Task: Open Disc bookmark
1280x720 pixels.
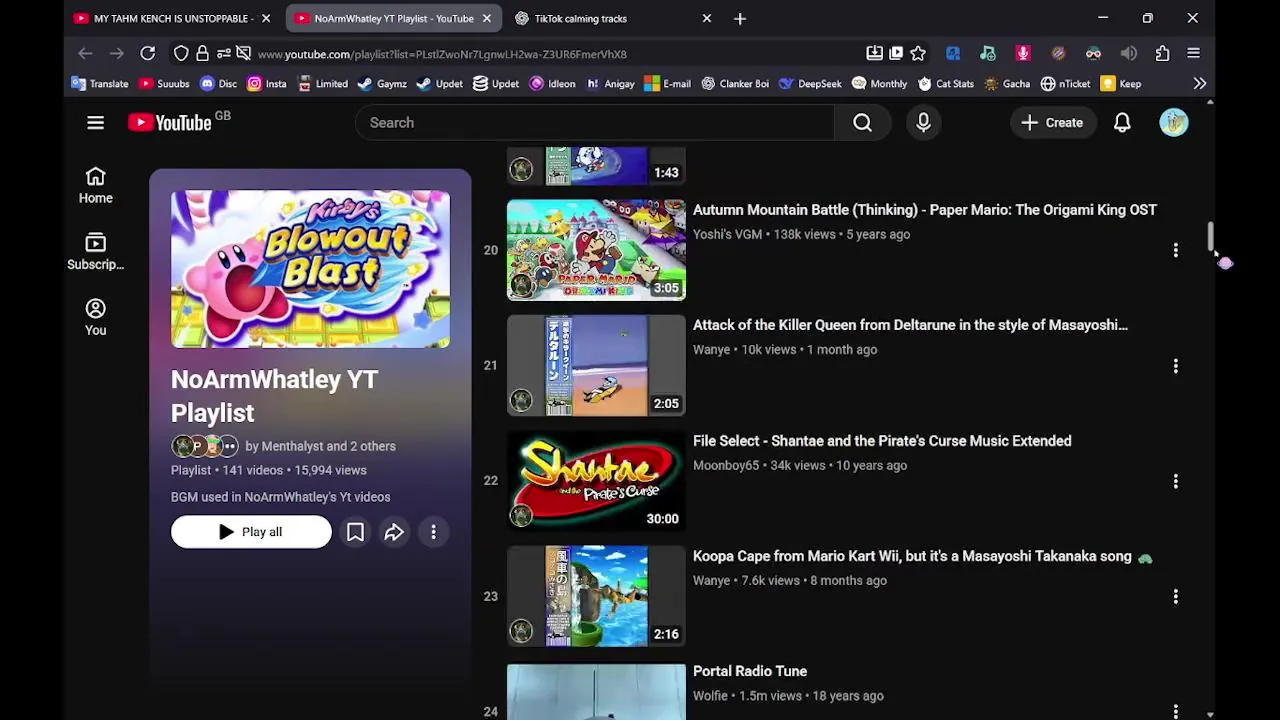Action: (218, 84)
